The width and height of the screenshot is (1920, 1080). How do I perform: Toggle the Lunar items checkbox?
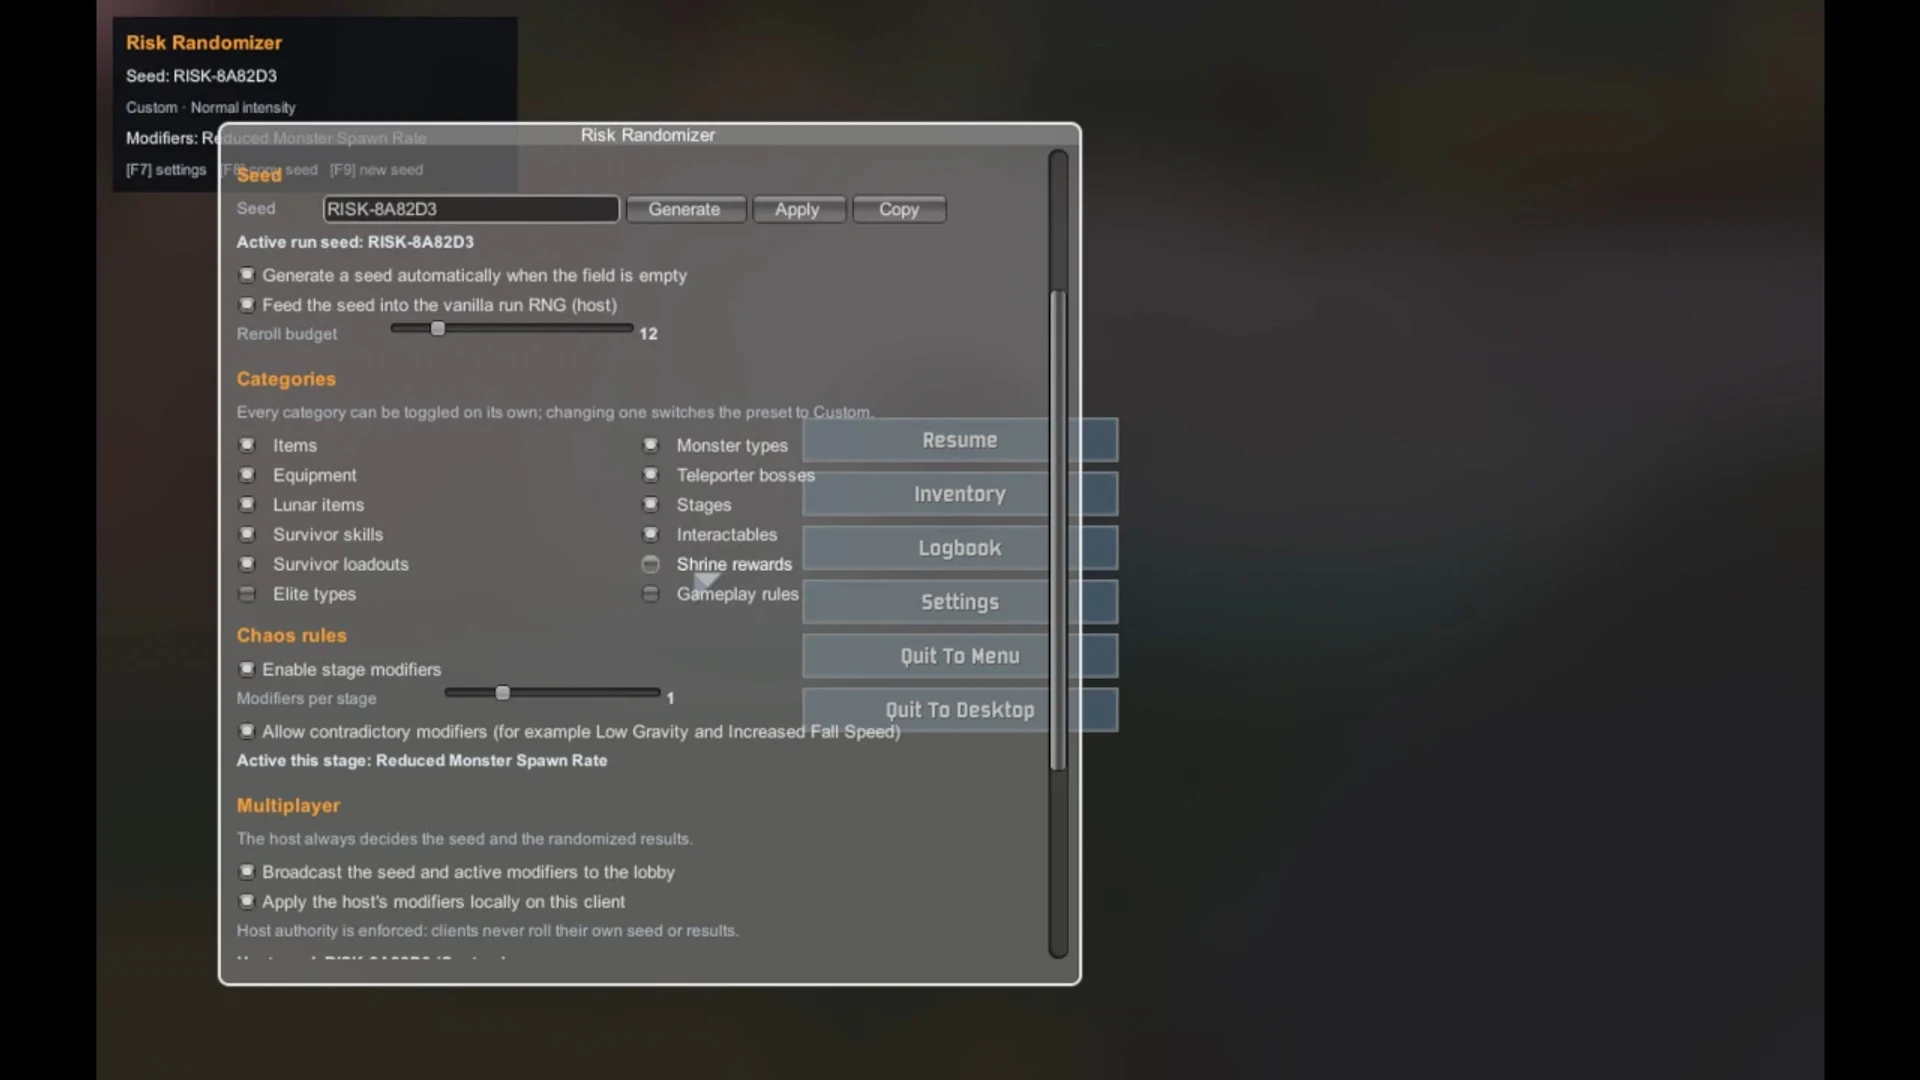tap(247, 505)
